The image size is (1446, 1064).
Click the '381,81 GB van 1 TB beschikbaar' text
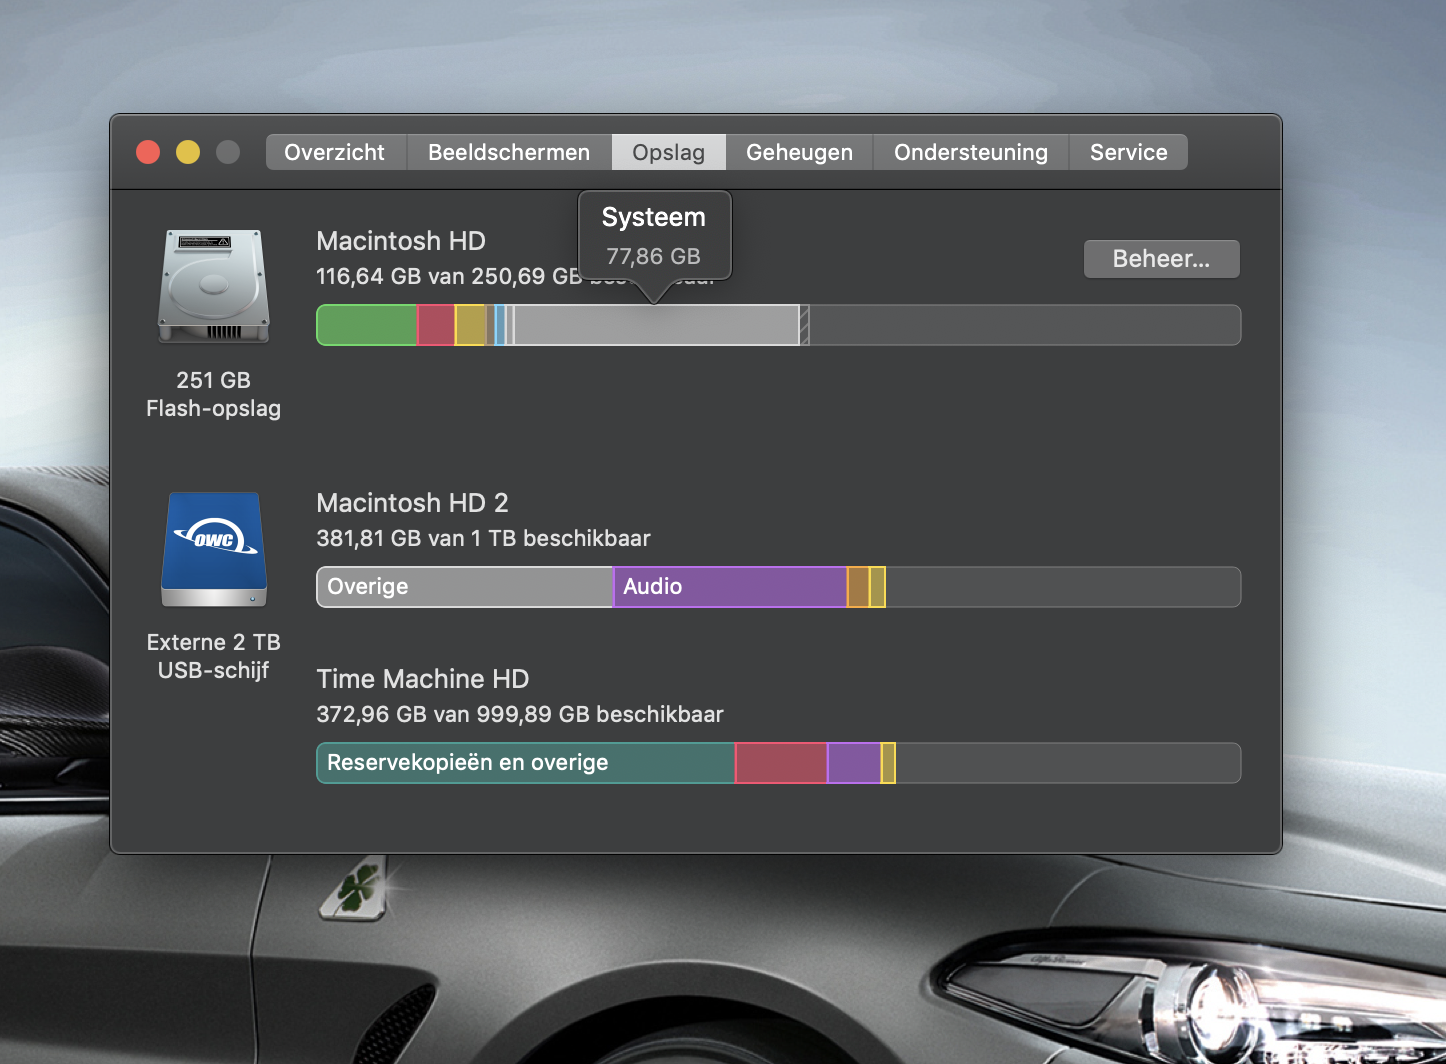[x=483, y=538]
